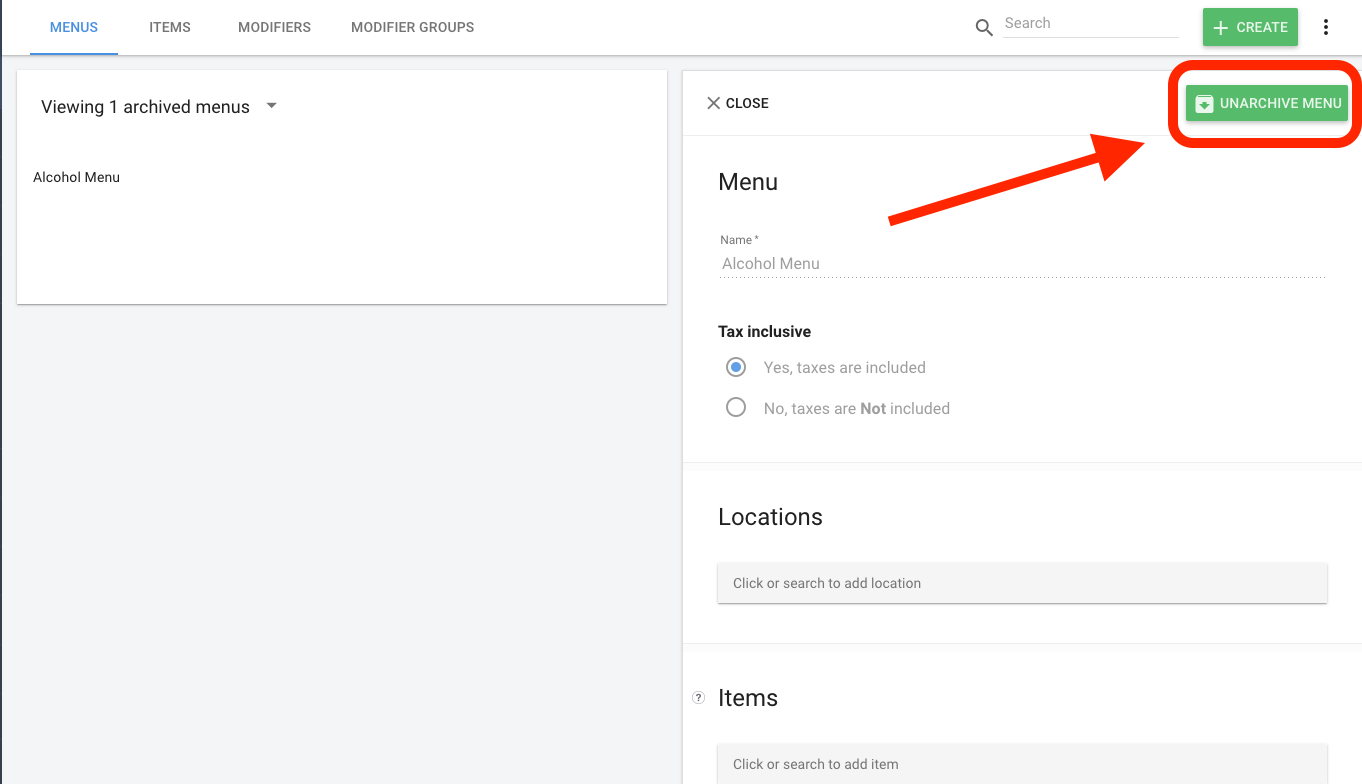
Task: Open the three-dot overflow menu
Action: click(1326, 27)
